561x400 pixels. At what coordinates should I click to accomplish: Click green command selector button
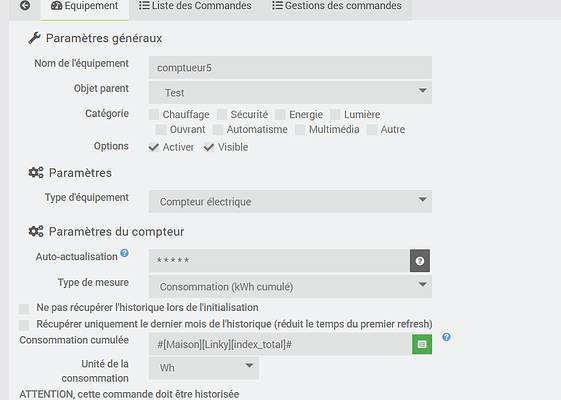click(x=422, y=344)
